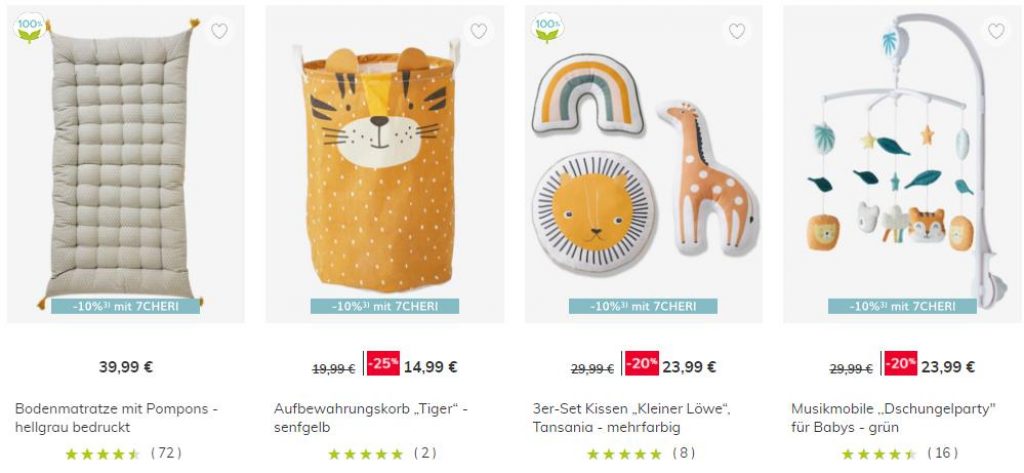Image resolution: width=1024 pixels, height=473 pixels.
Task: Open the Tiger storage basket image
Action: [385, 165]
